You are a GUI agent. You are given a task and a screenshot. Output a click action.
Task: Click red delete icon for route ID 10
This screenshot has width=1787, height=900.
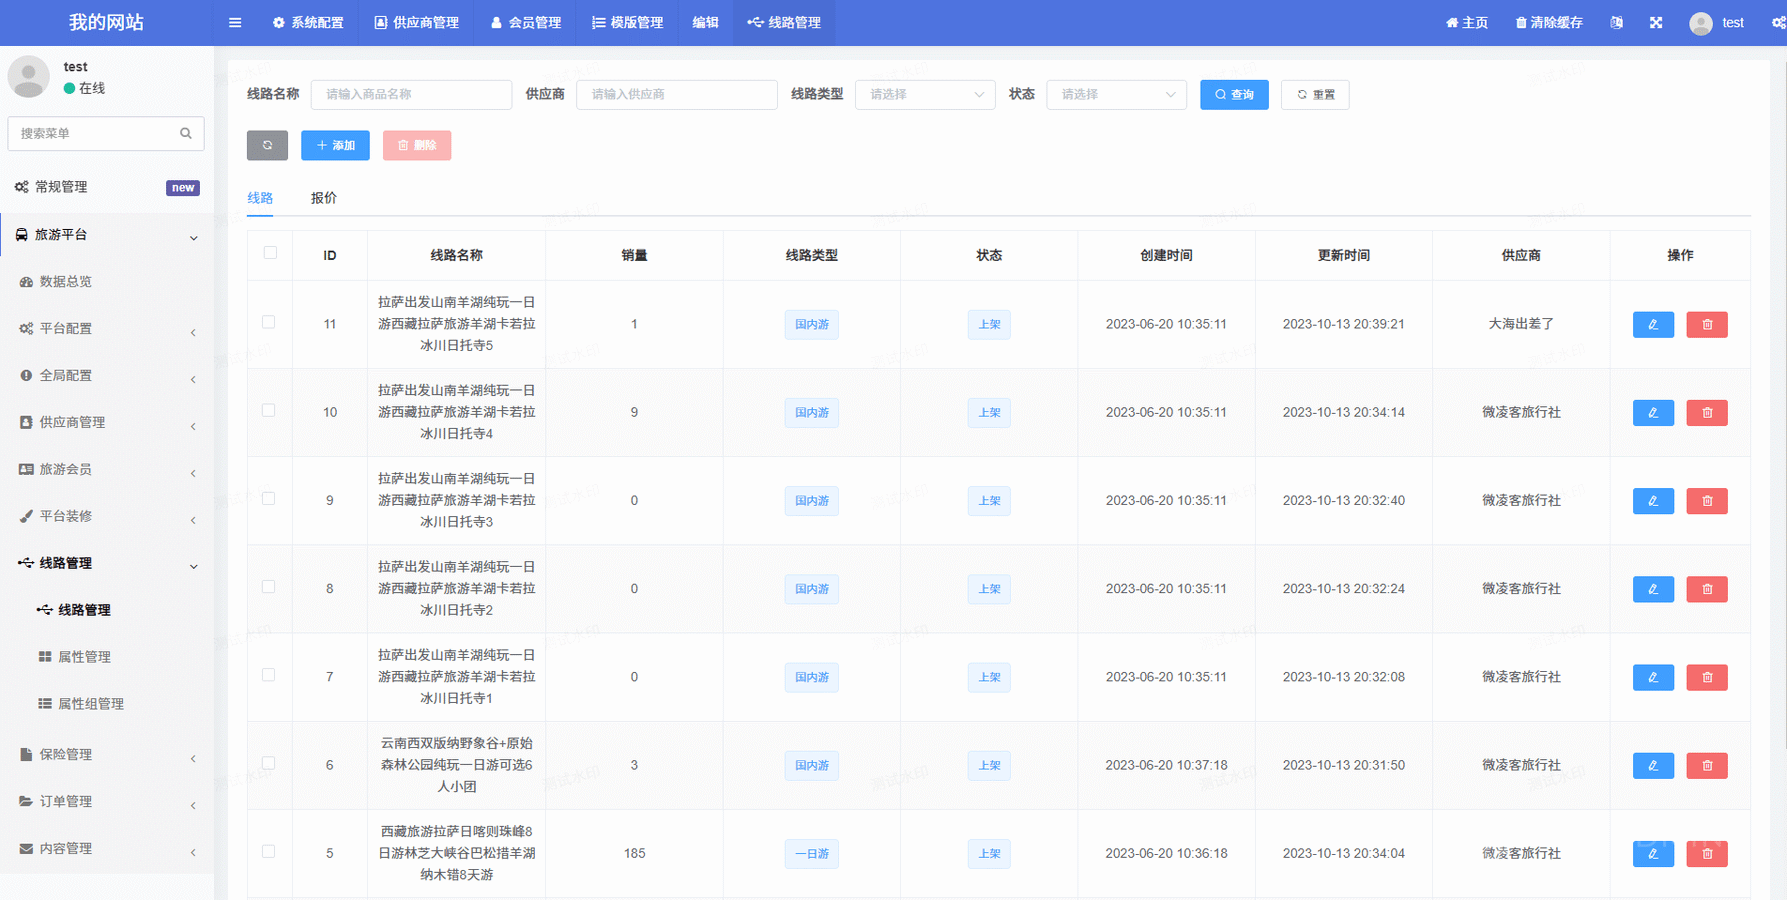click(1706, 413)
